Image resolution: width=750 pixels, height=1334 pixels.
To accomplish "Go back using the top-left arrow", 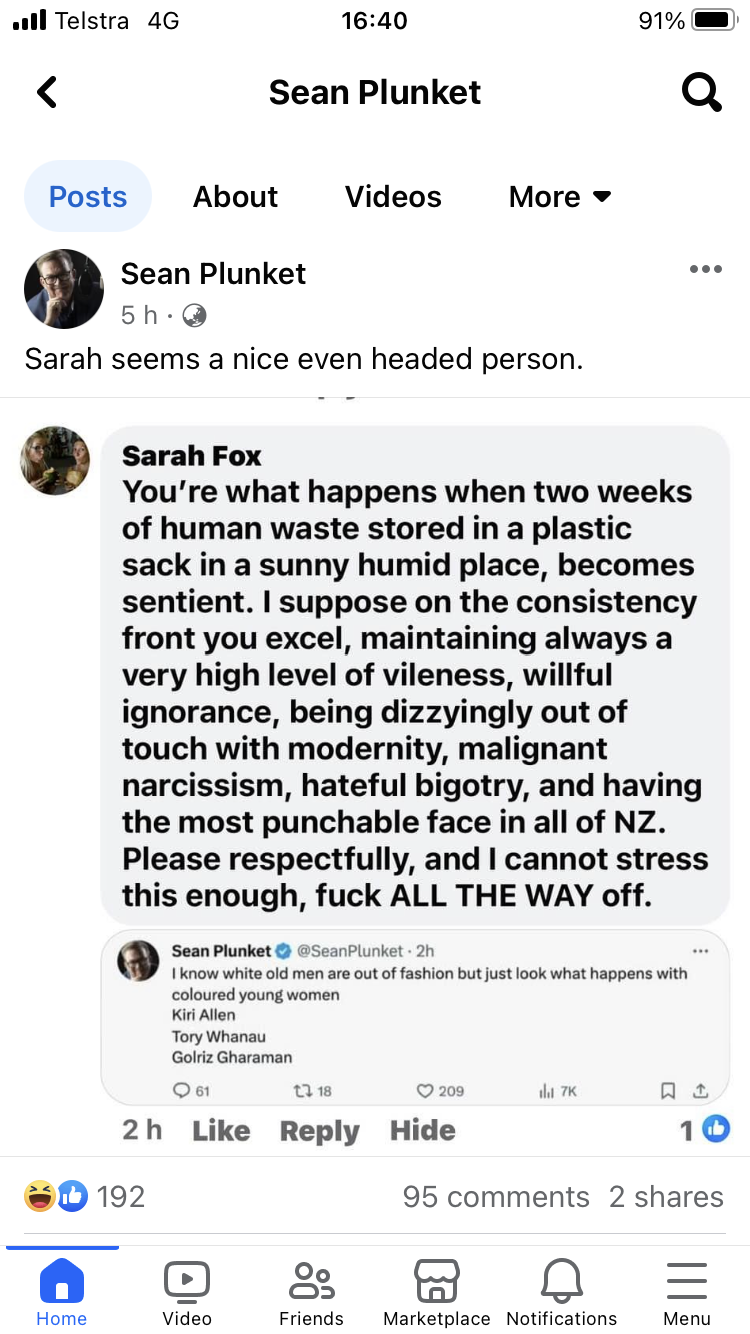I will coord(47,92).
